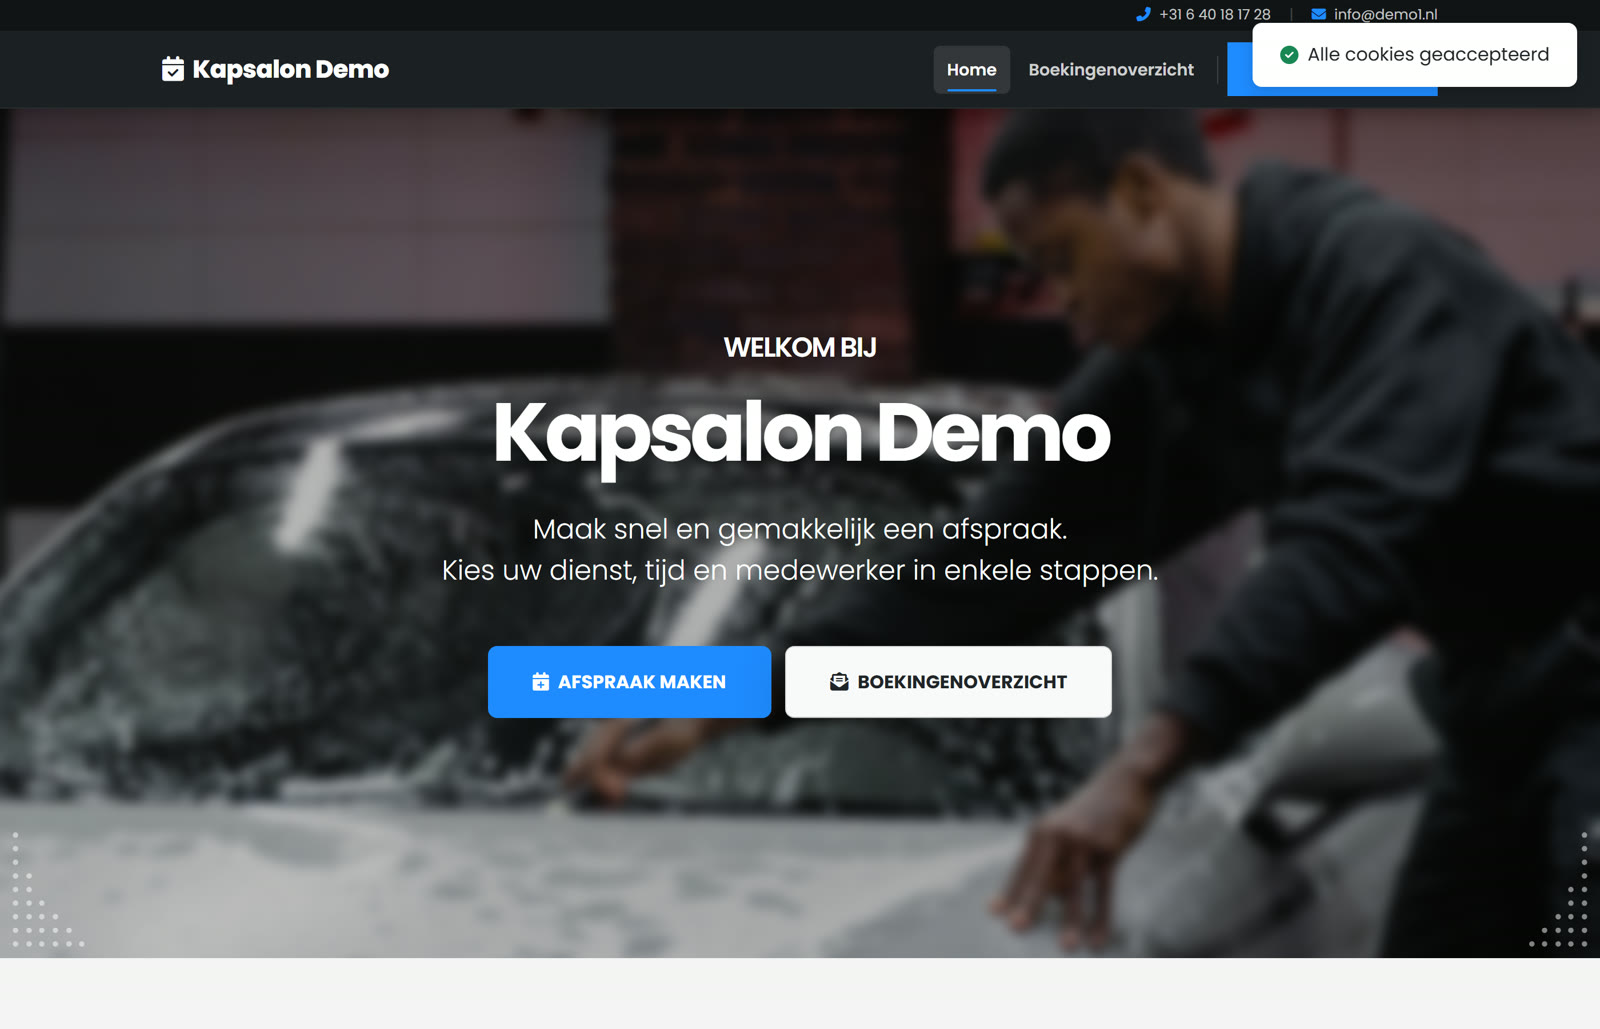Viewport: 1600px width, 1029px height.
Task: Click the green checkmark in the cookie notification
Action: click(x=1289, y=55)
